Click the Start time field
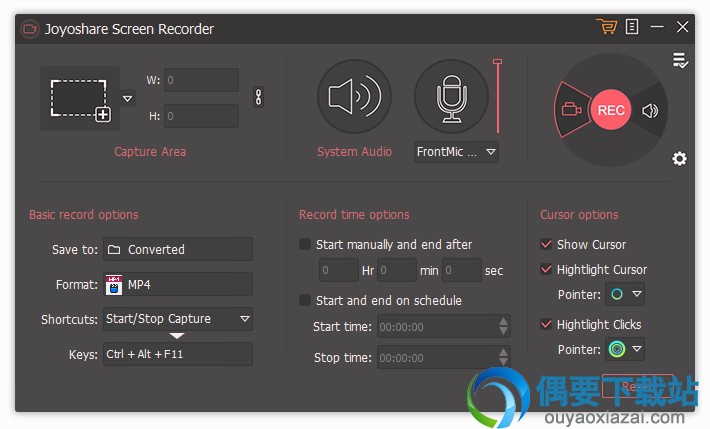 click(443, 327)
